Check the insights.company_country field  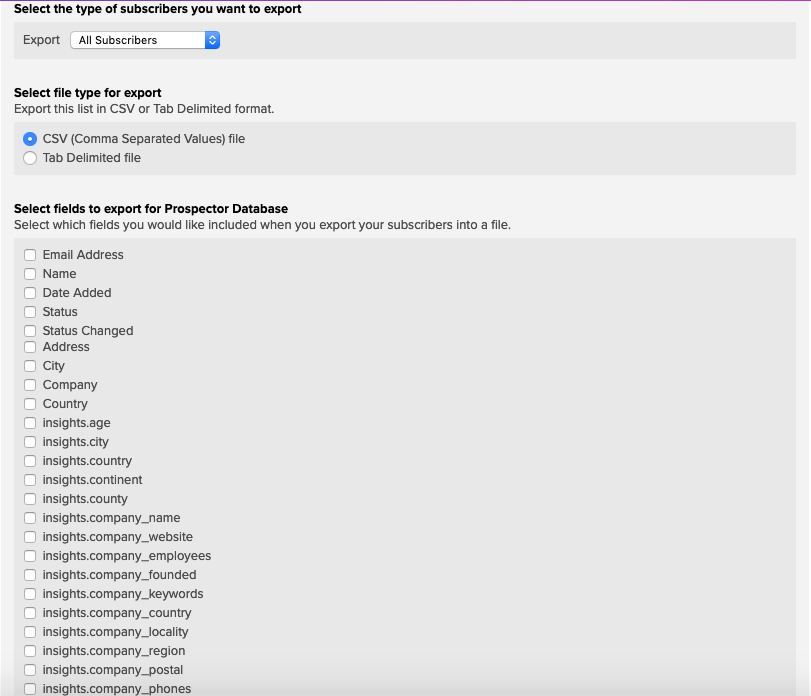[30, 613]
